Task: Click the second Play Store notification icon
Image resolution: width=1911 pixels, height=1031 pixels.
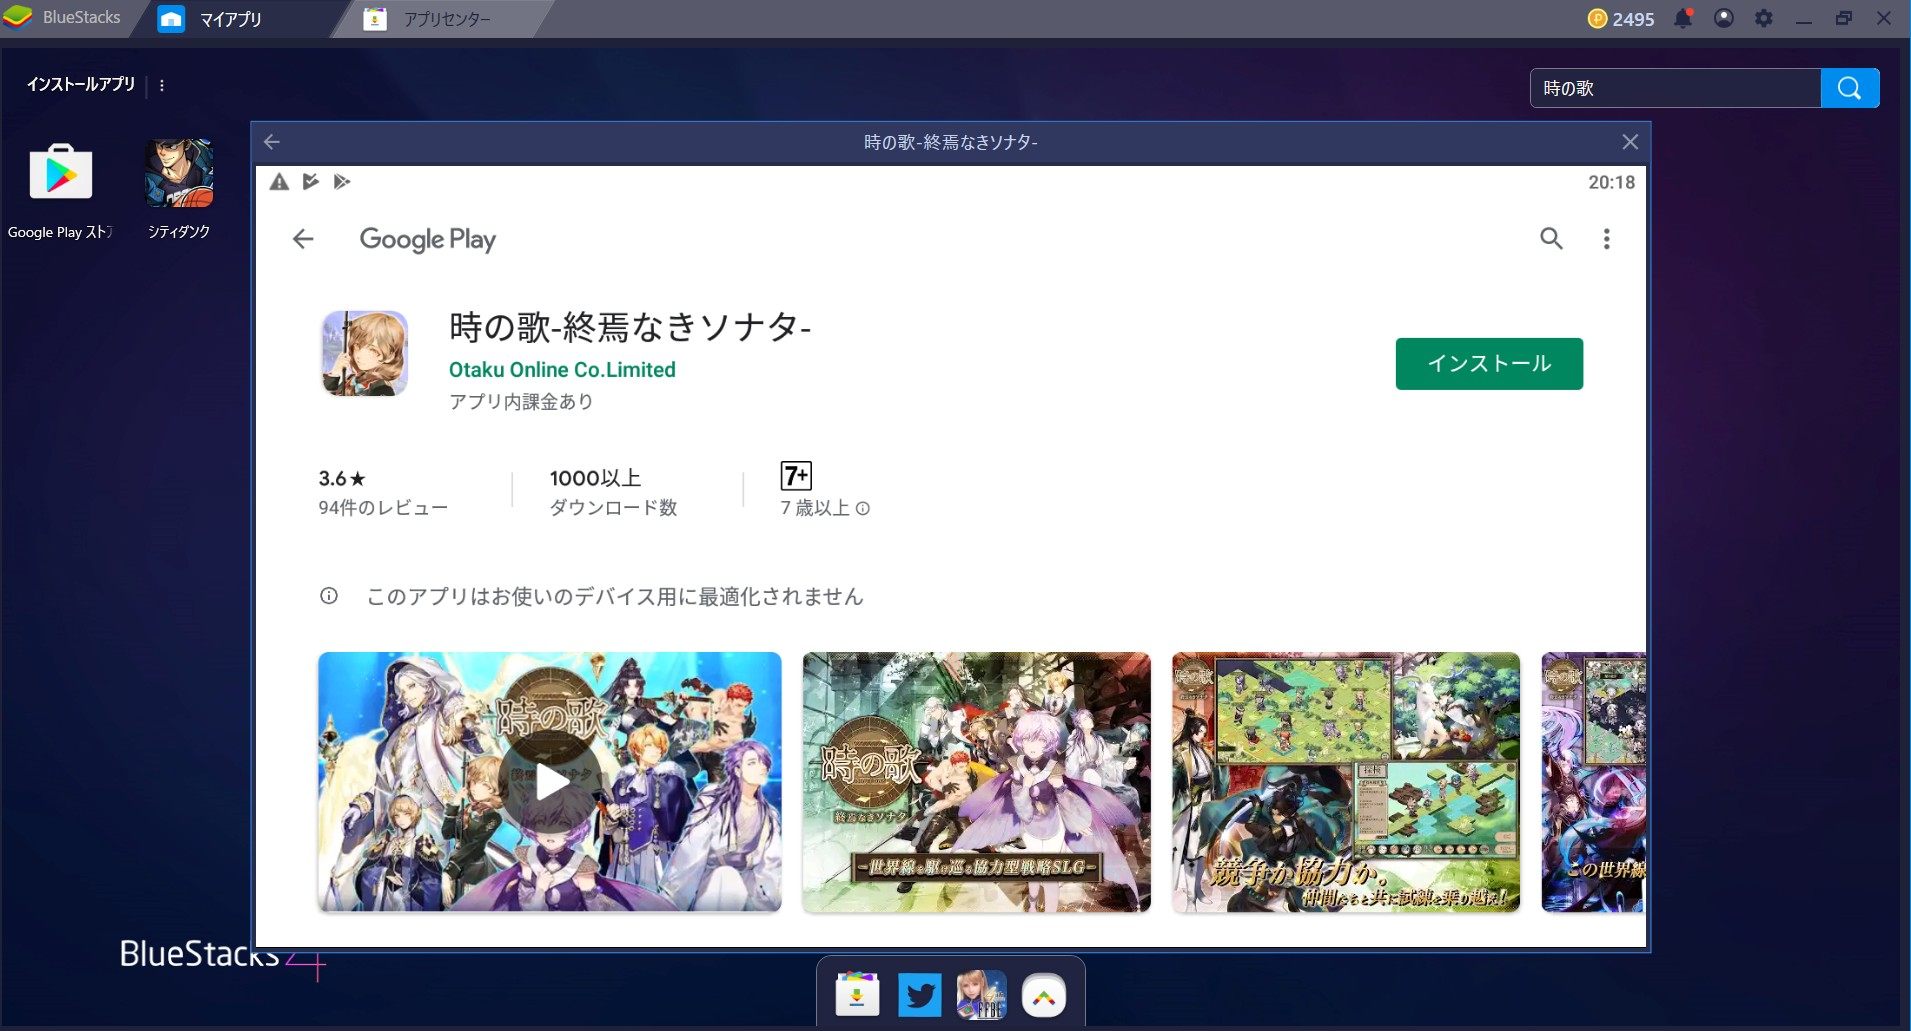Action: (342, 181)
